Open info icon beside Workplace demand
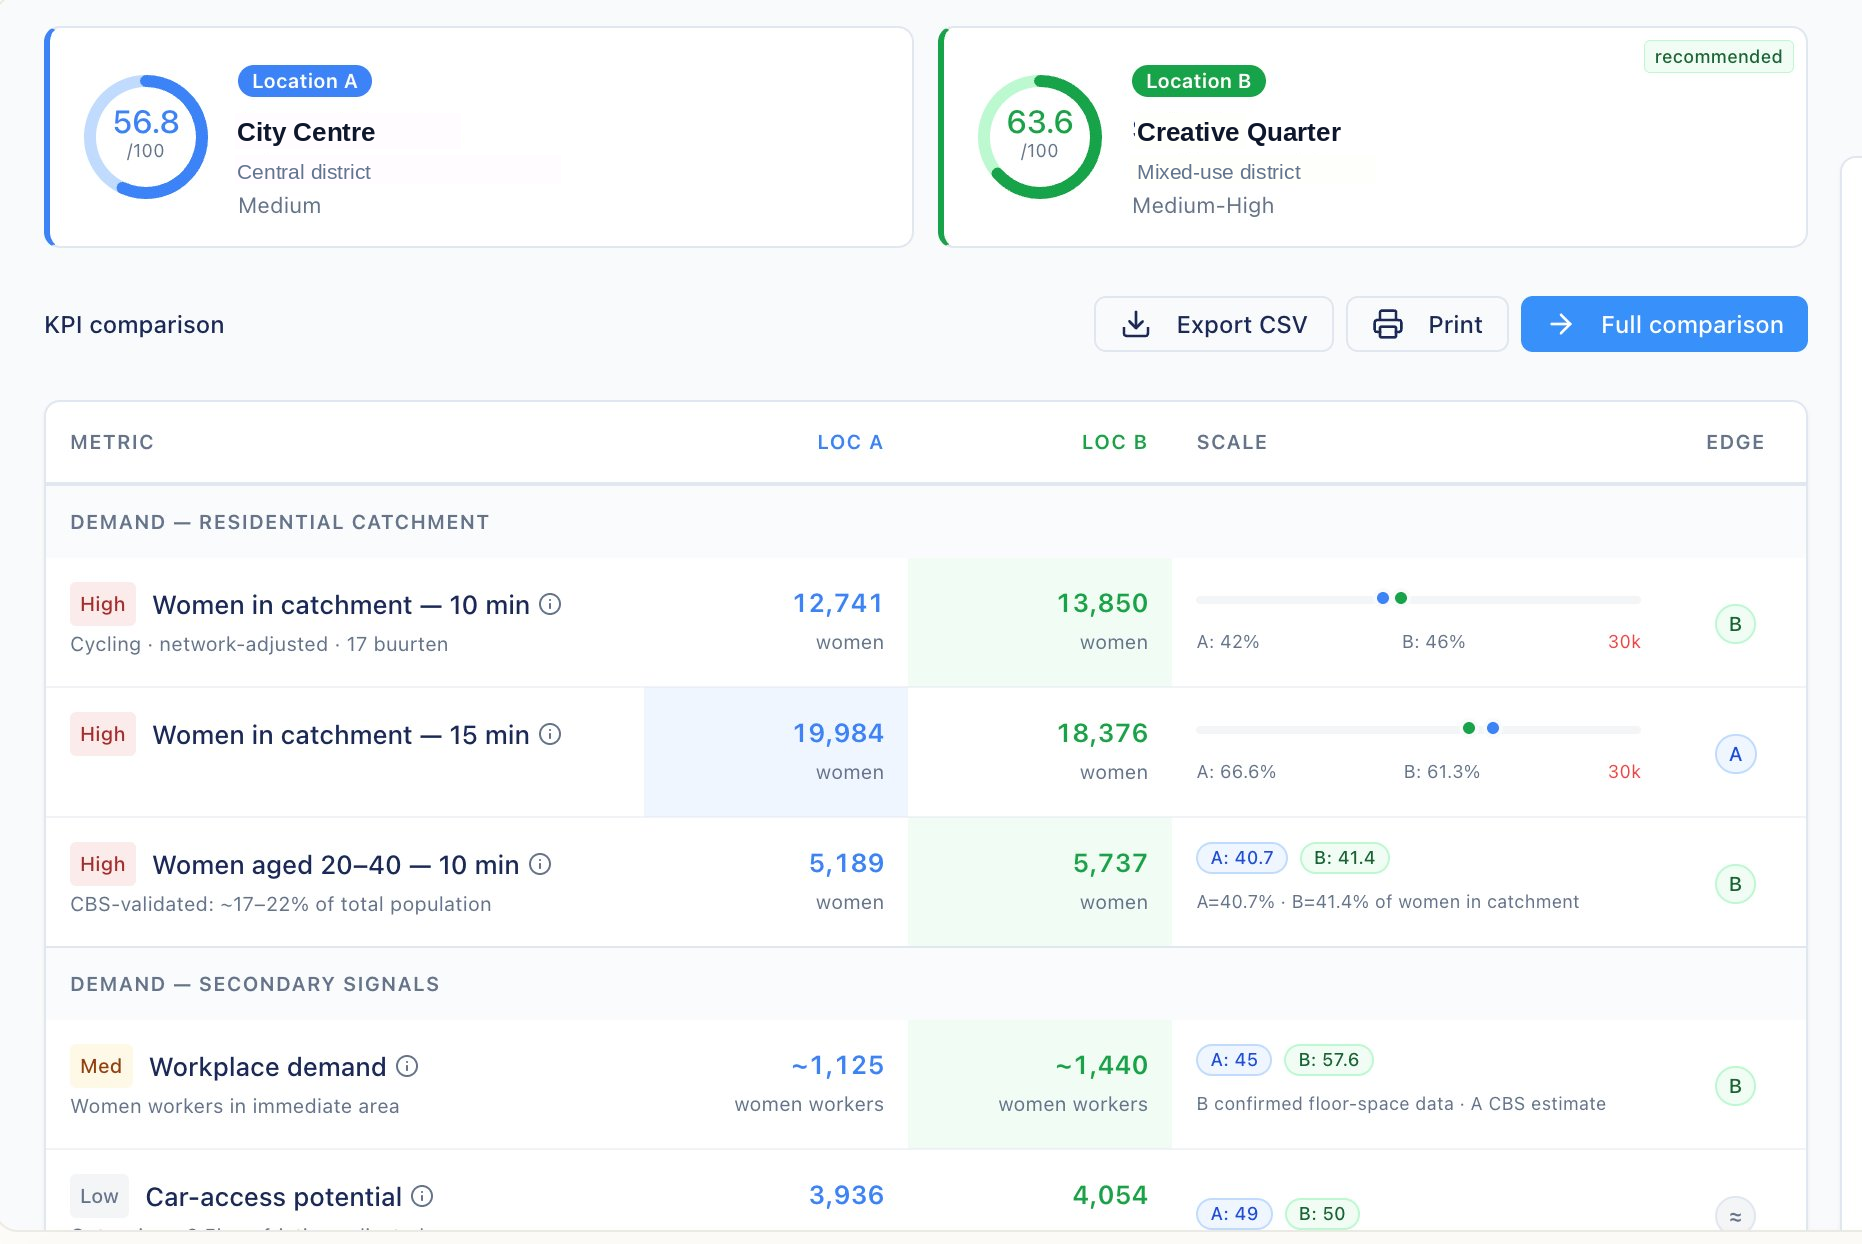The width and height of the screenshot is (1862, 1244). point(407,1066)
